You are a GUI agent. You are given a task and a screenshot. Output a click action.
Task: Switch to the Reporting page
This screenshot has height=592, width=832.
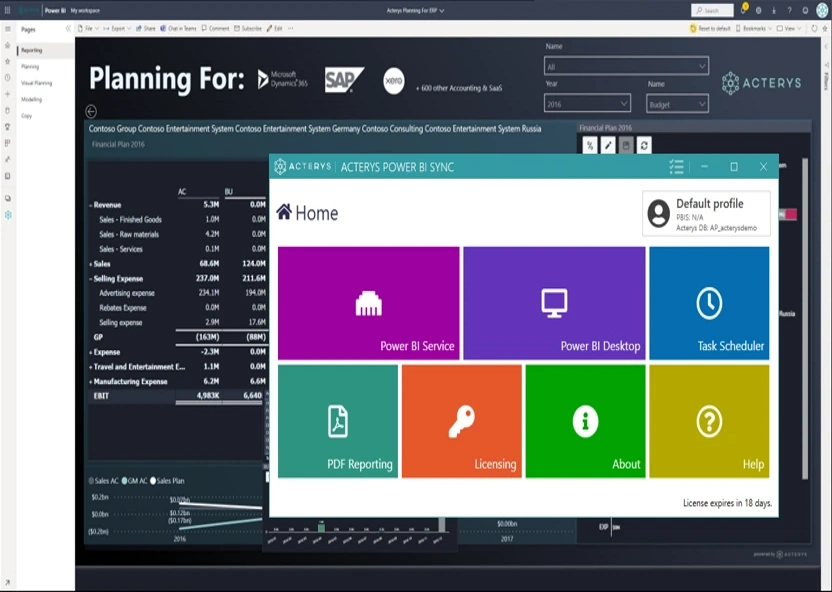(x=46, y=50)
